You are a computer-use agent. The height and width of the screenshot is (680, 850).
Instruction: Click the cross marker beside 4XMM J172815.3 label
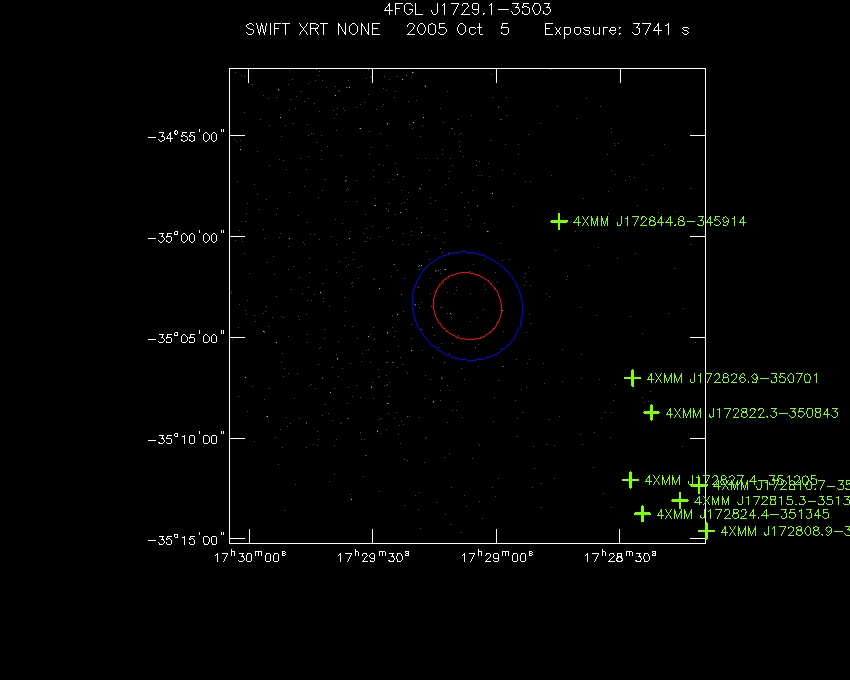pyautogui.click(x=680, y=501)
